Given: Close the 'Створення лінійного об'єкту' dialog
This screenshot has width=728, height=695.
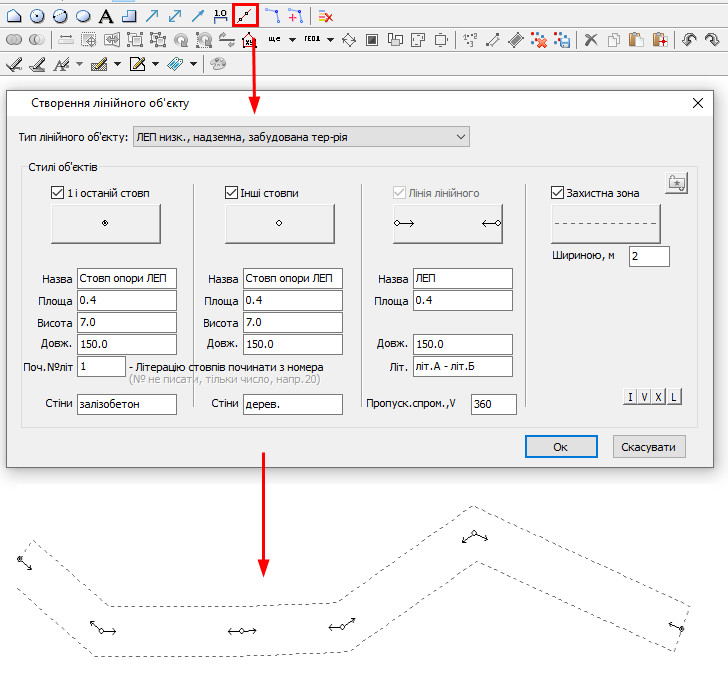Looking at the screenshot, I should coord(697,103).
